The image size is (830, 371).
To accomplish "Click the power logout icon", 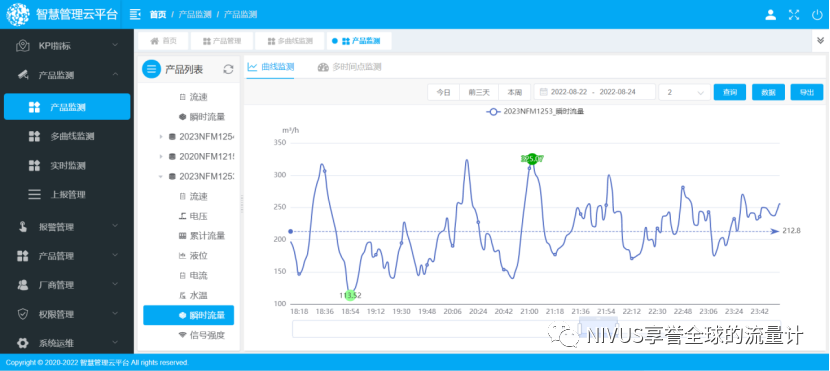I will (817, 15).
